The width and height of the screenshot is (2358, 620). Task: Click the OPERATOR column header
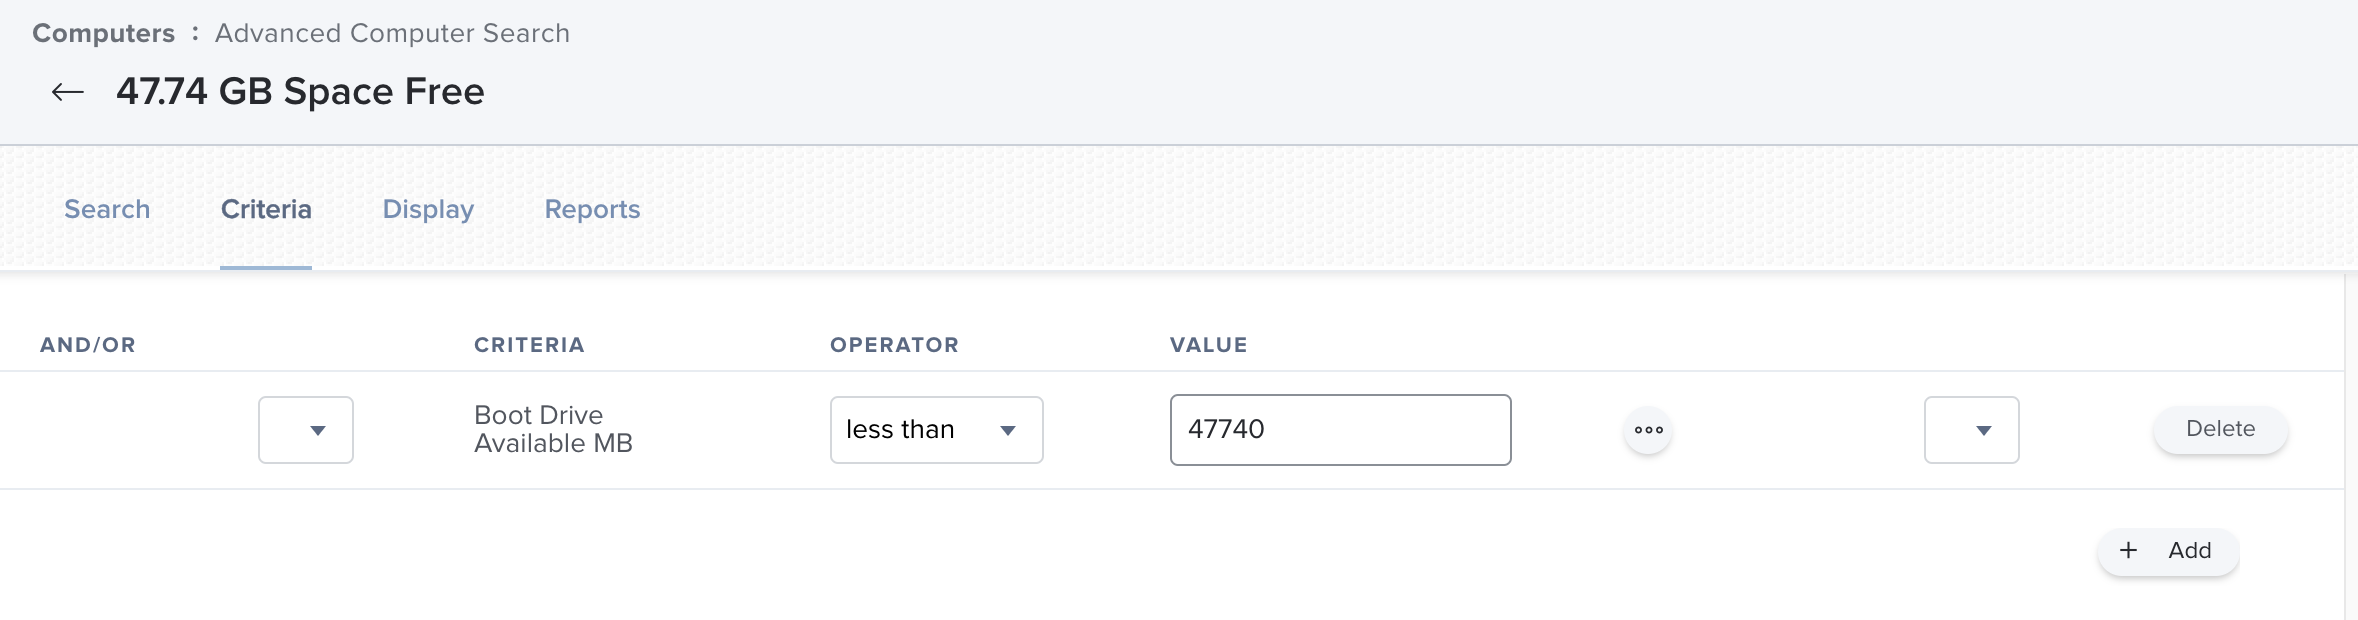(x=894, y=345)
